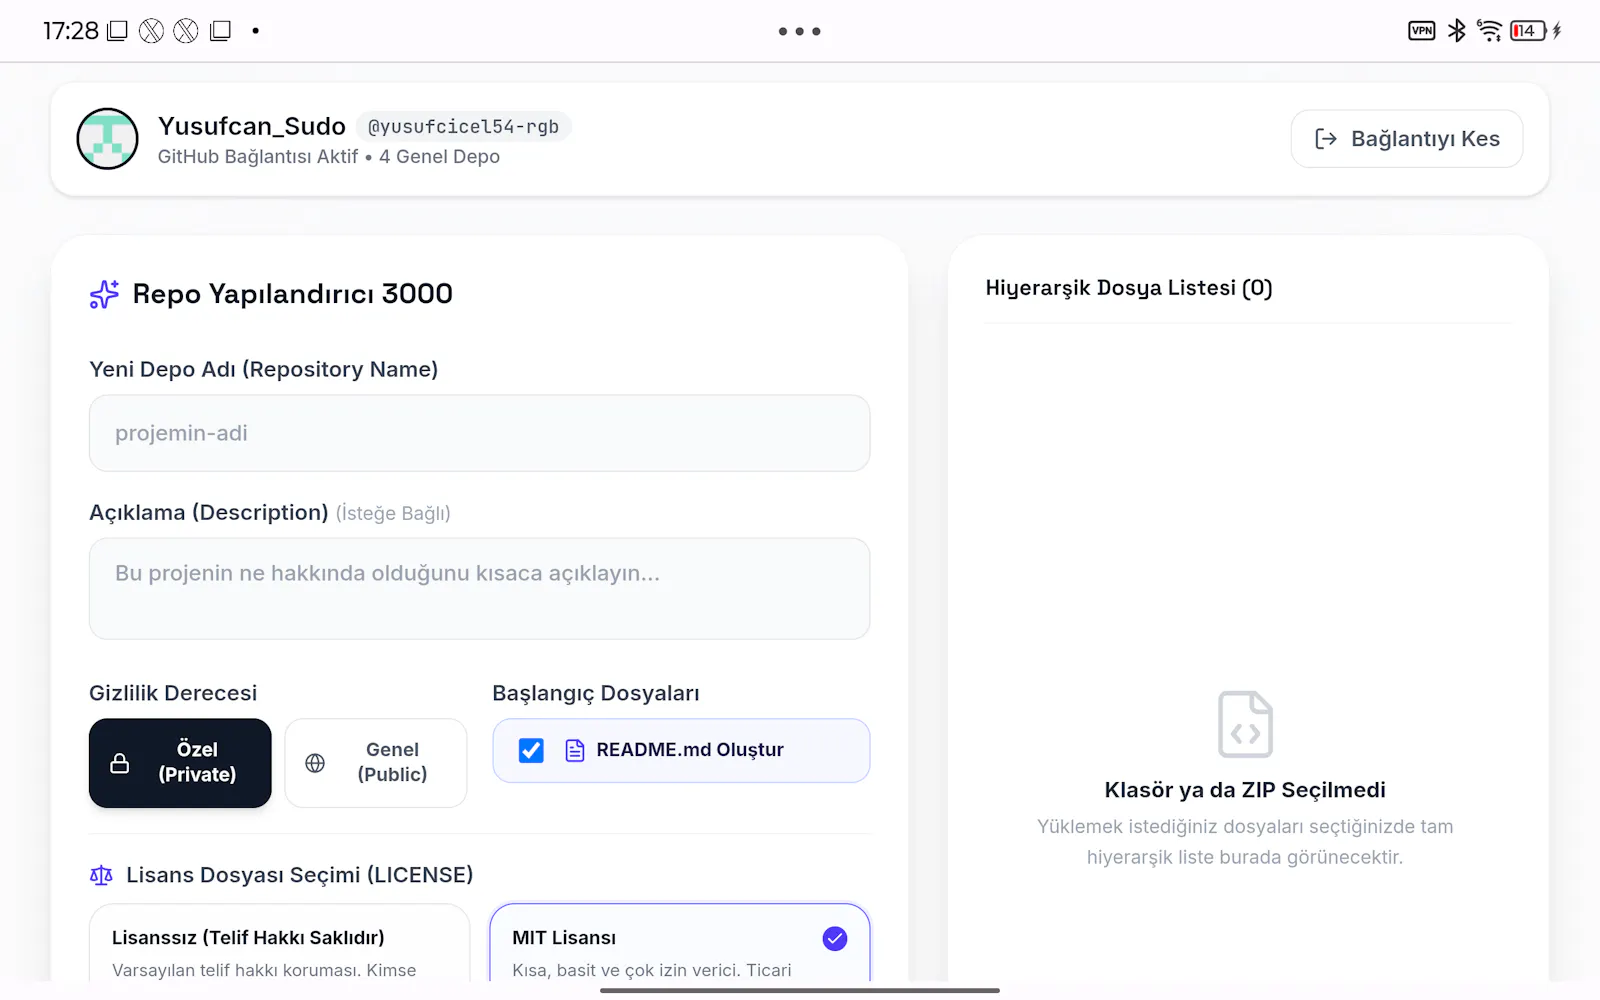
Task: Open the Yusufcan_Sudo profile avatar
Action: [107, 139]
